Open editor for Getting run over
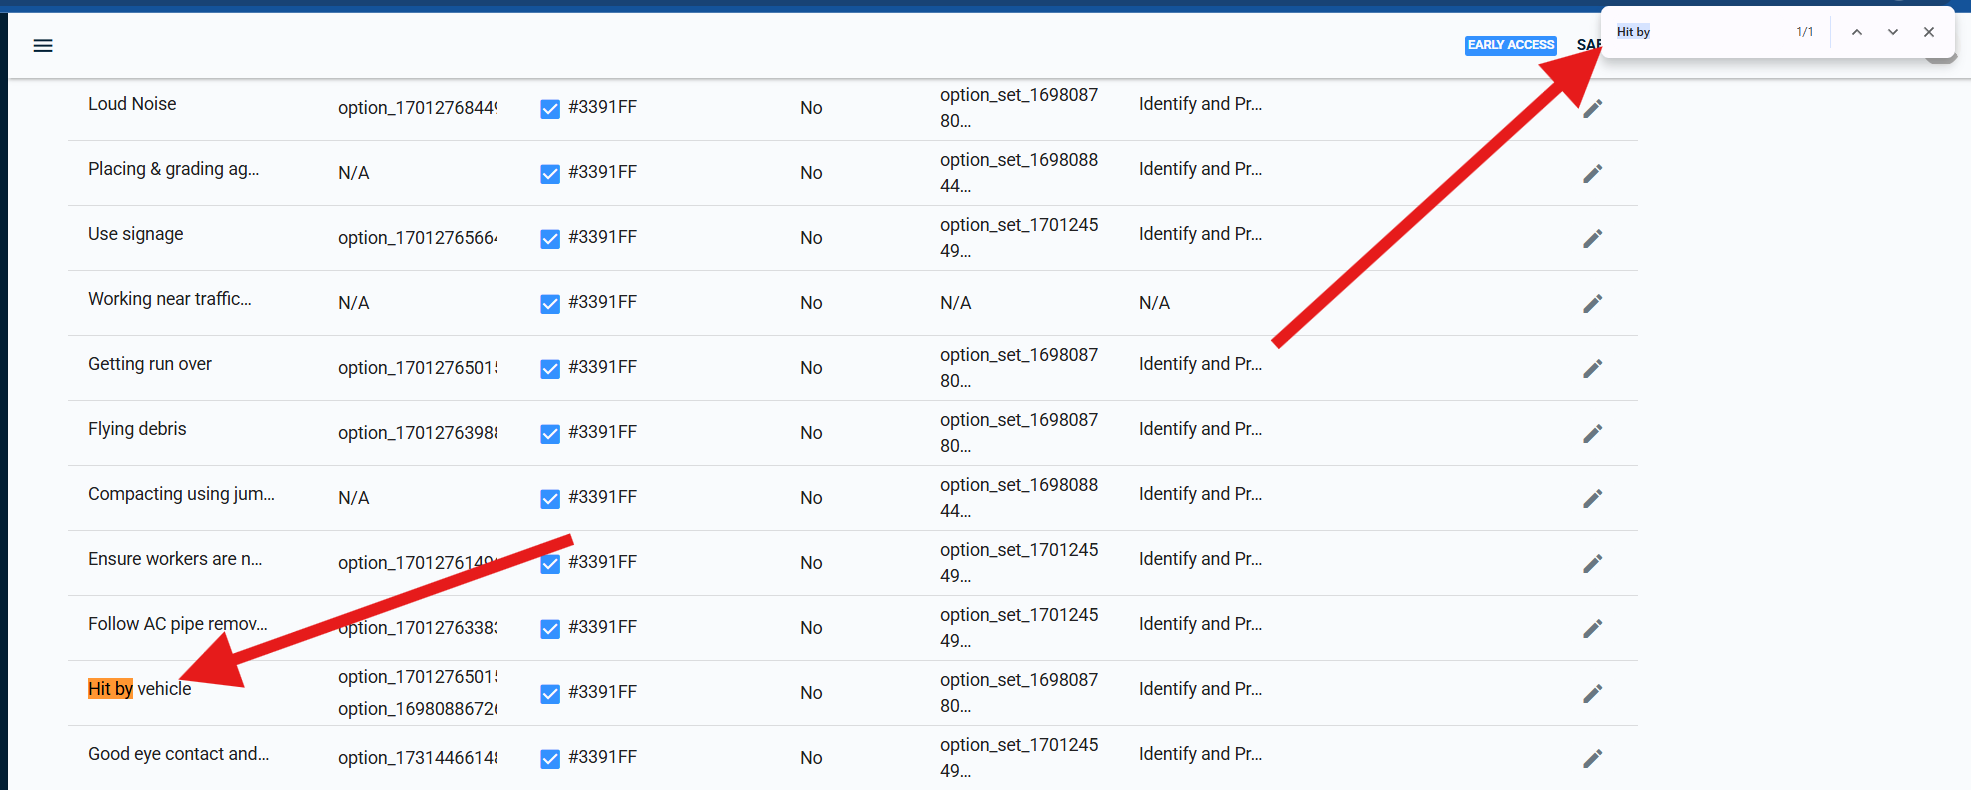 pos(1592,368)
